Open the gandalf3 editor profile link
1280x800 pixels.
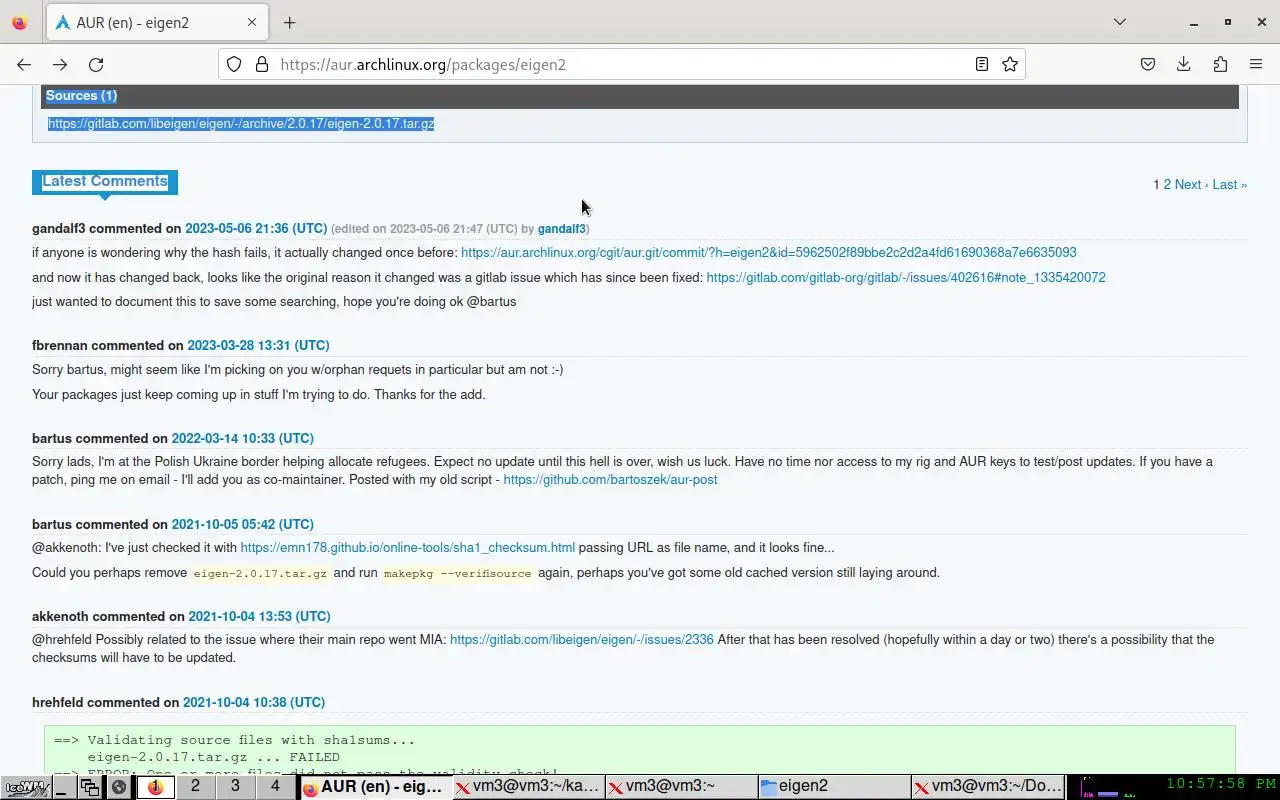pos(562,229)
